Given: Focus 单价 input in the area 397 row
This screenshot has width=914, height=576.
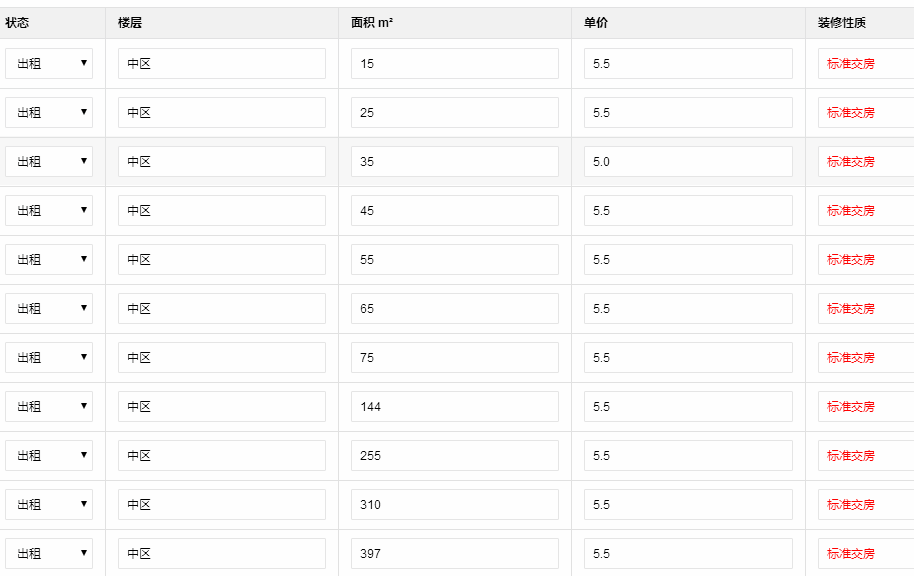Looking at the screenshot, I should point(688,553).
